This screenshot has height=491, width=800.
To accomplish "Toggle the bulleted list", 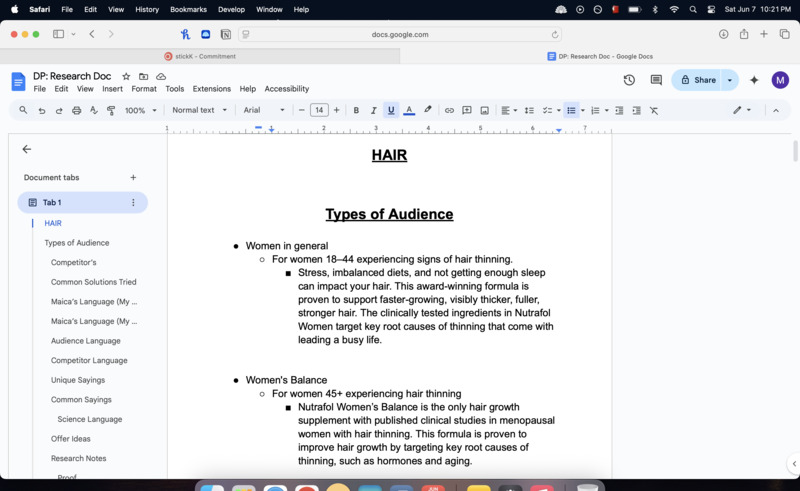I will 571,110.
